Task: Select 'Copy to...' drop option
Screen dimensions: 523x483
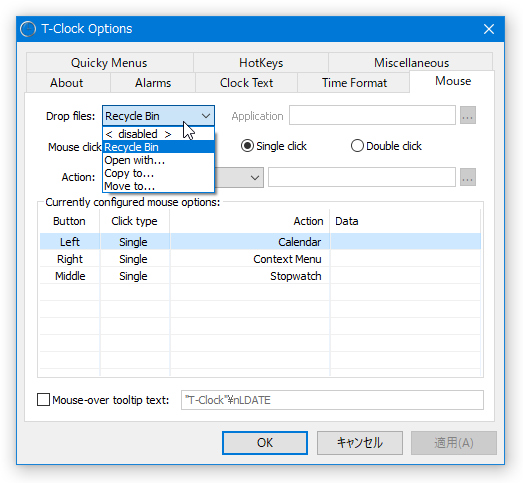Action: [x=158, y=173]
